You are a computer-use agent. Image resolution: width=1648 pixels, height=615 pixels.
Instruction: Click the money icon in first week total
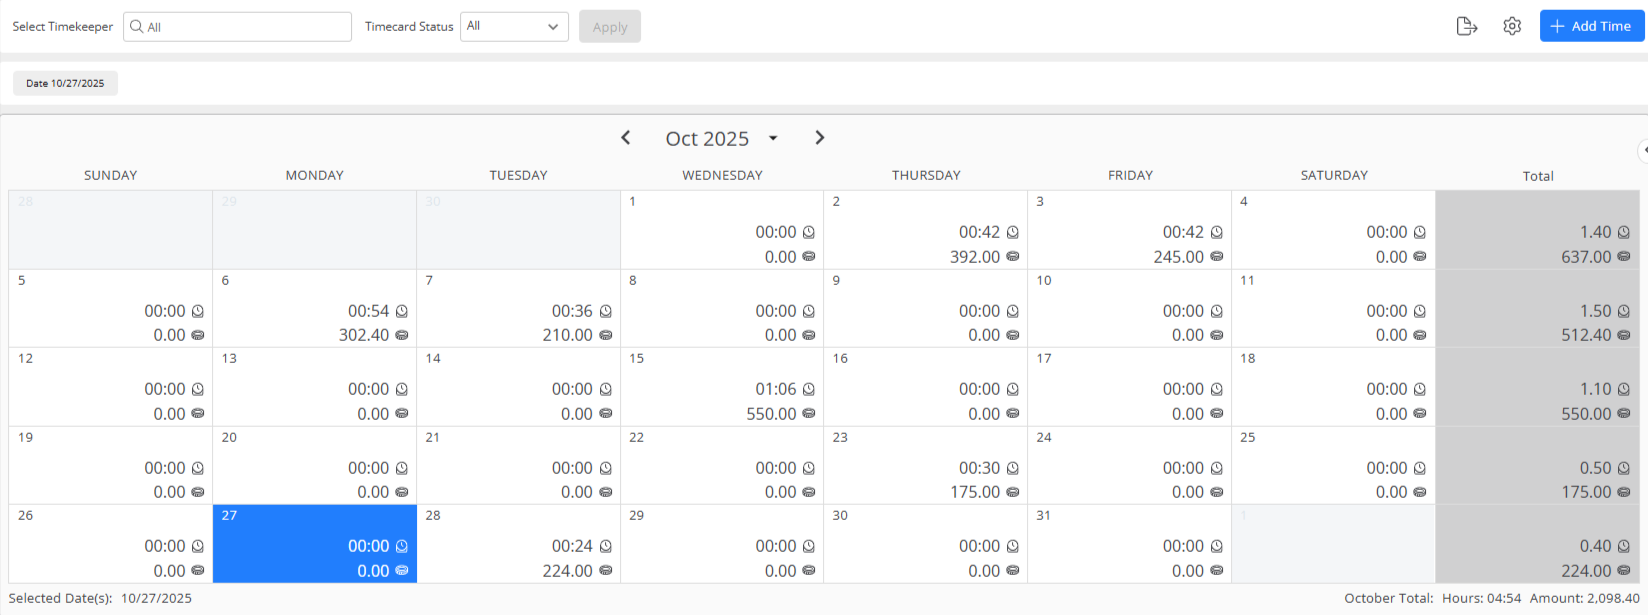pos(1624,257)
